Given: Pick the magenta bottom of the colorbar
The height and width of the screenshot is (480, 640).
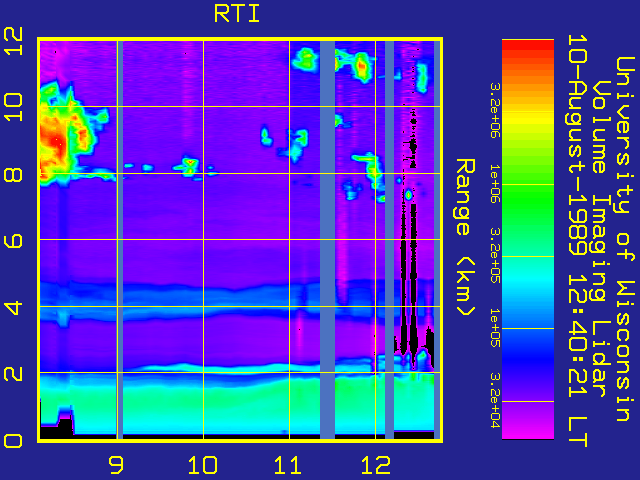Looking at the screenshot, I should [x=528, y=431].
